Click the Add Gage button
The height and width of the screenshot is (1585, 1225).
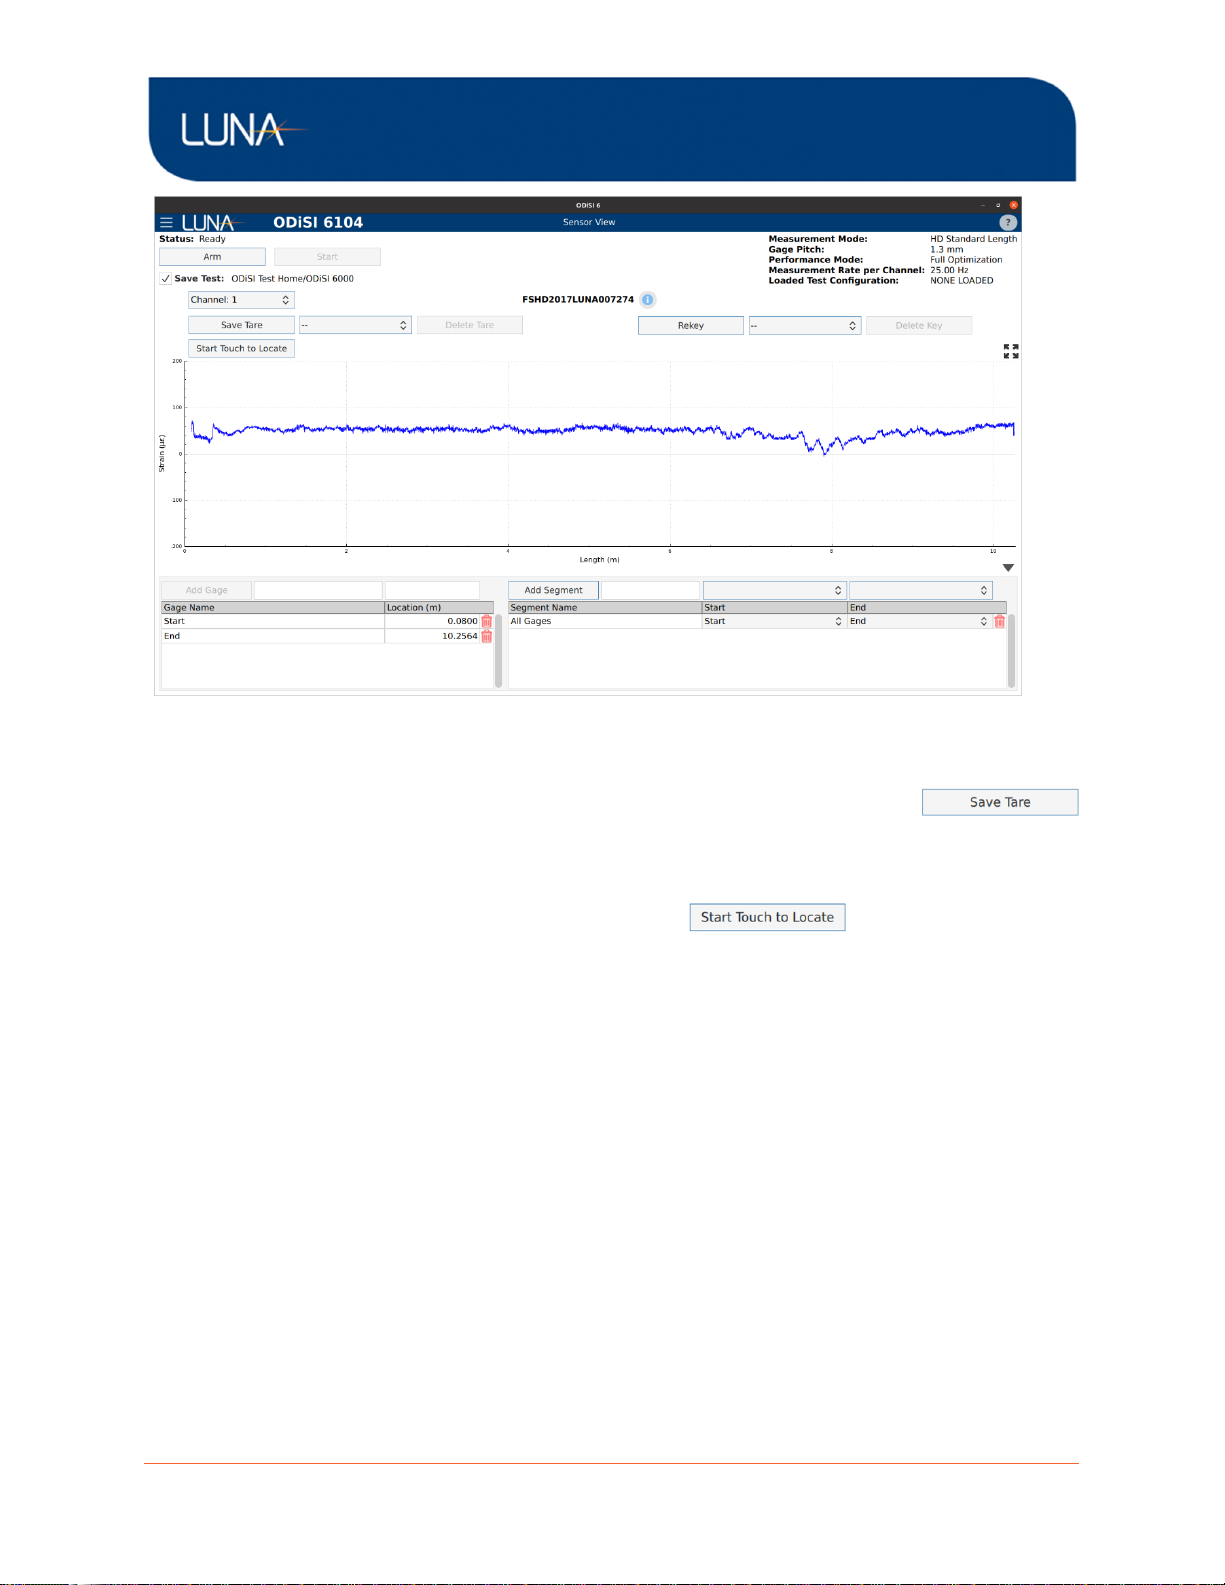click(206, 590)
